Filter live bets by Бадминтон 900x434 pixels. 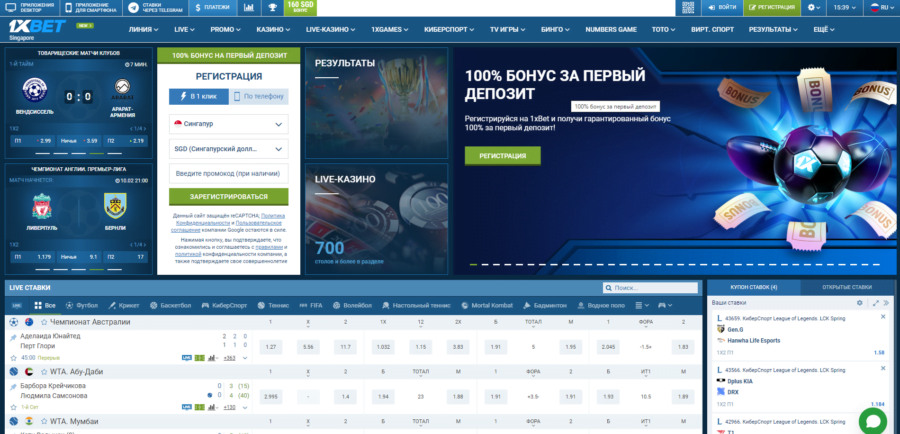point(545,305)
